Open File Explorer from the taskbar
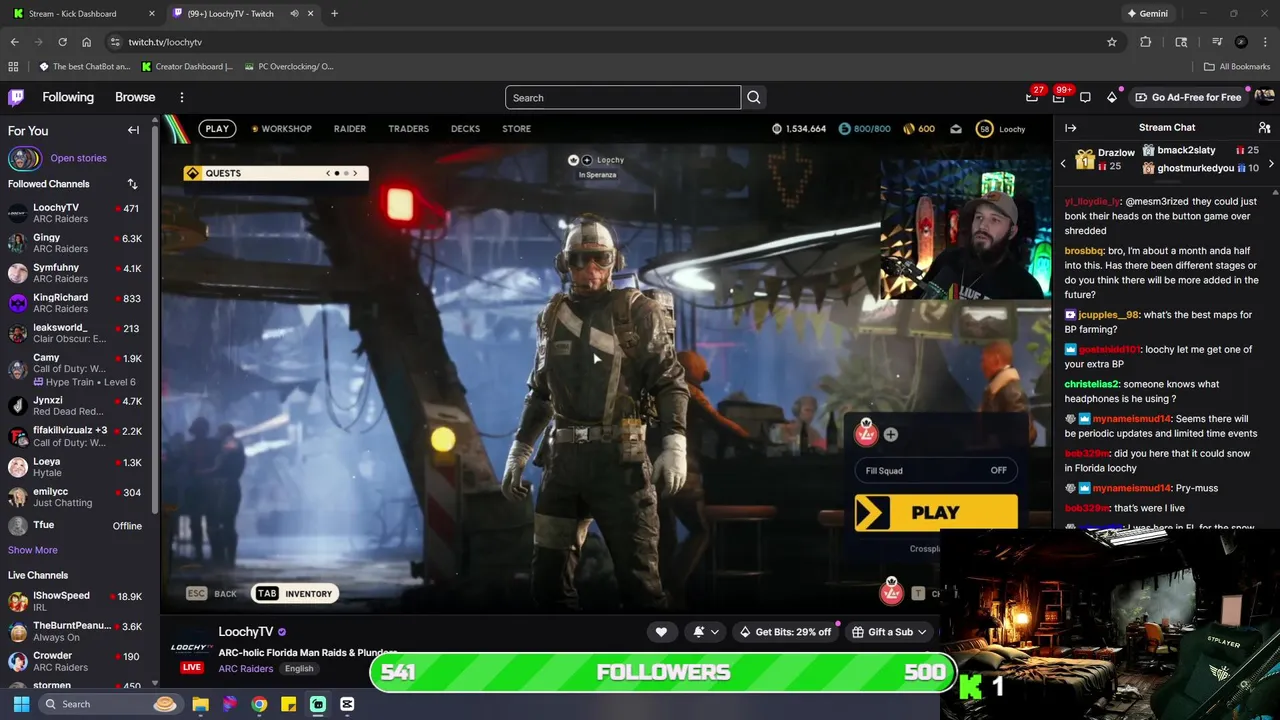This screenshot has width=1280, height=720. point(200,704)
